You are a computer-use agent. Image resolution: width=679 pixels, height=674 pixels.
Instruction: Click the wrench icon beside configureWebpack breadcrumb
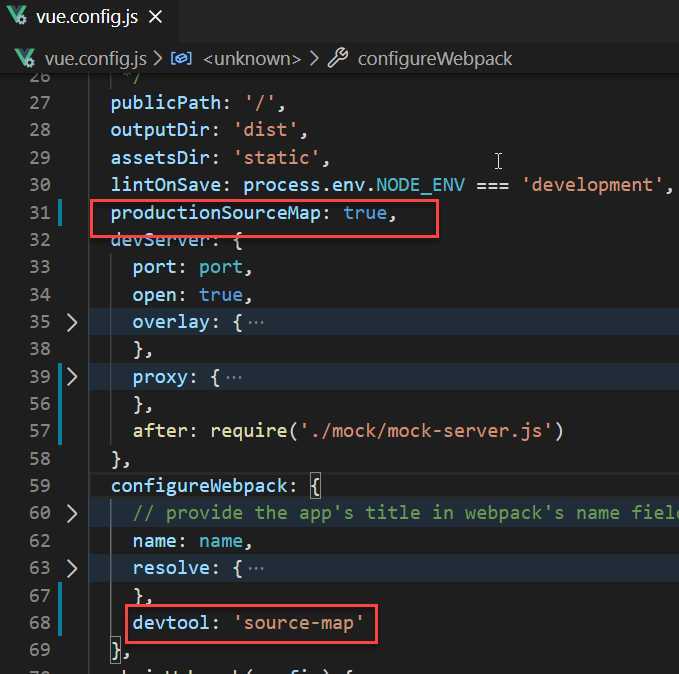pyautogui.click(x=338, y=58)
